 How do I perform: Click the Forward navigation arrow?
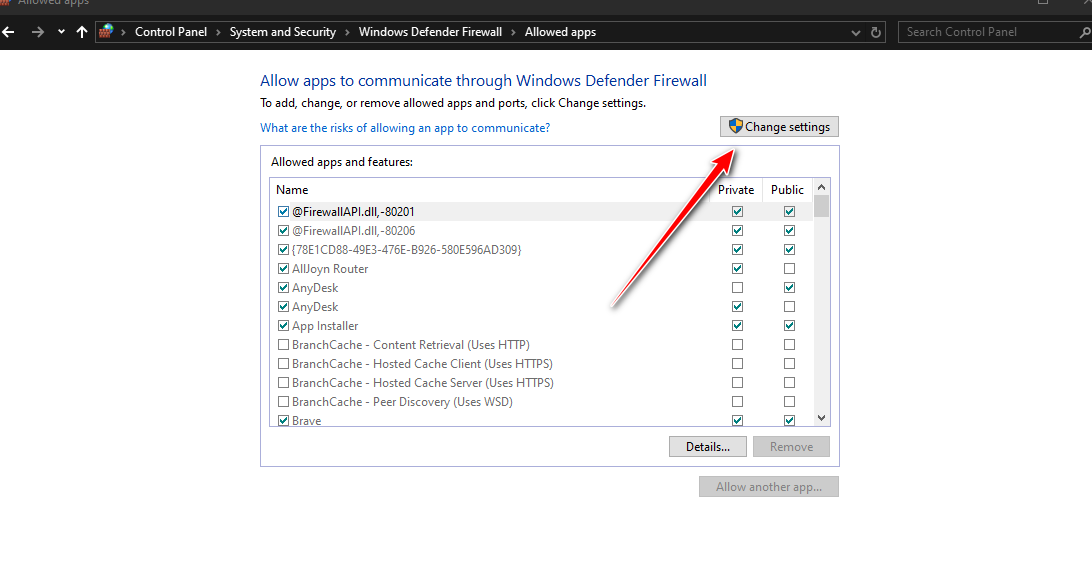pos(37,32)
